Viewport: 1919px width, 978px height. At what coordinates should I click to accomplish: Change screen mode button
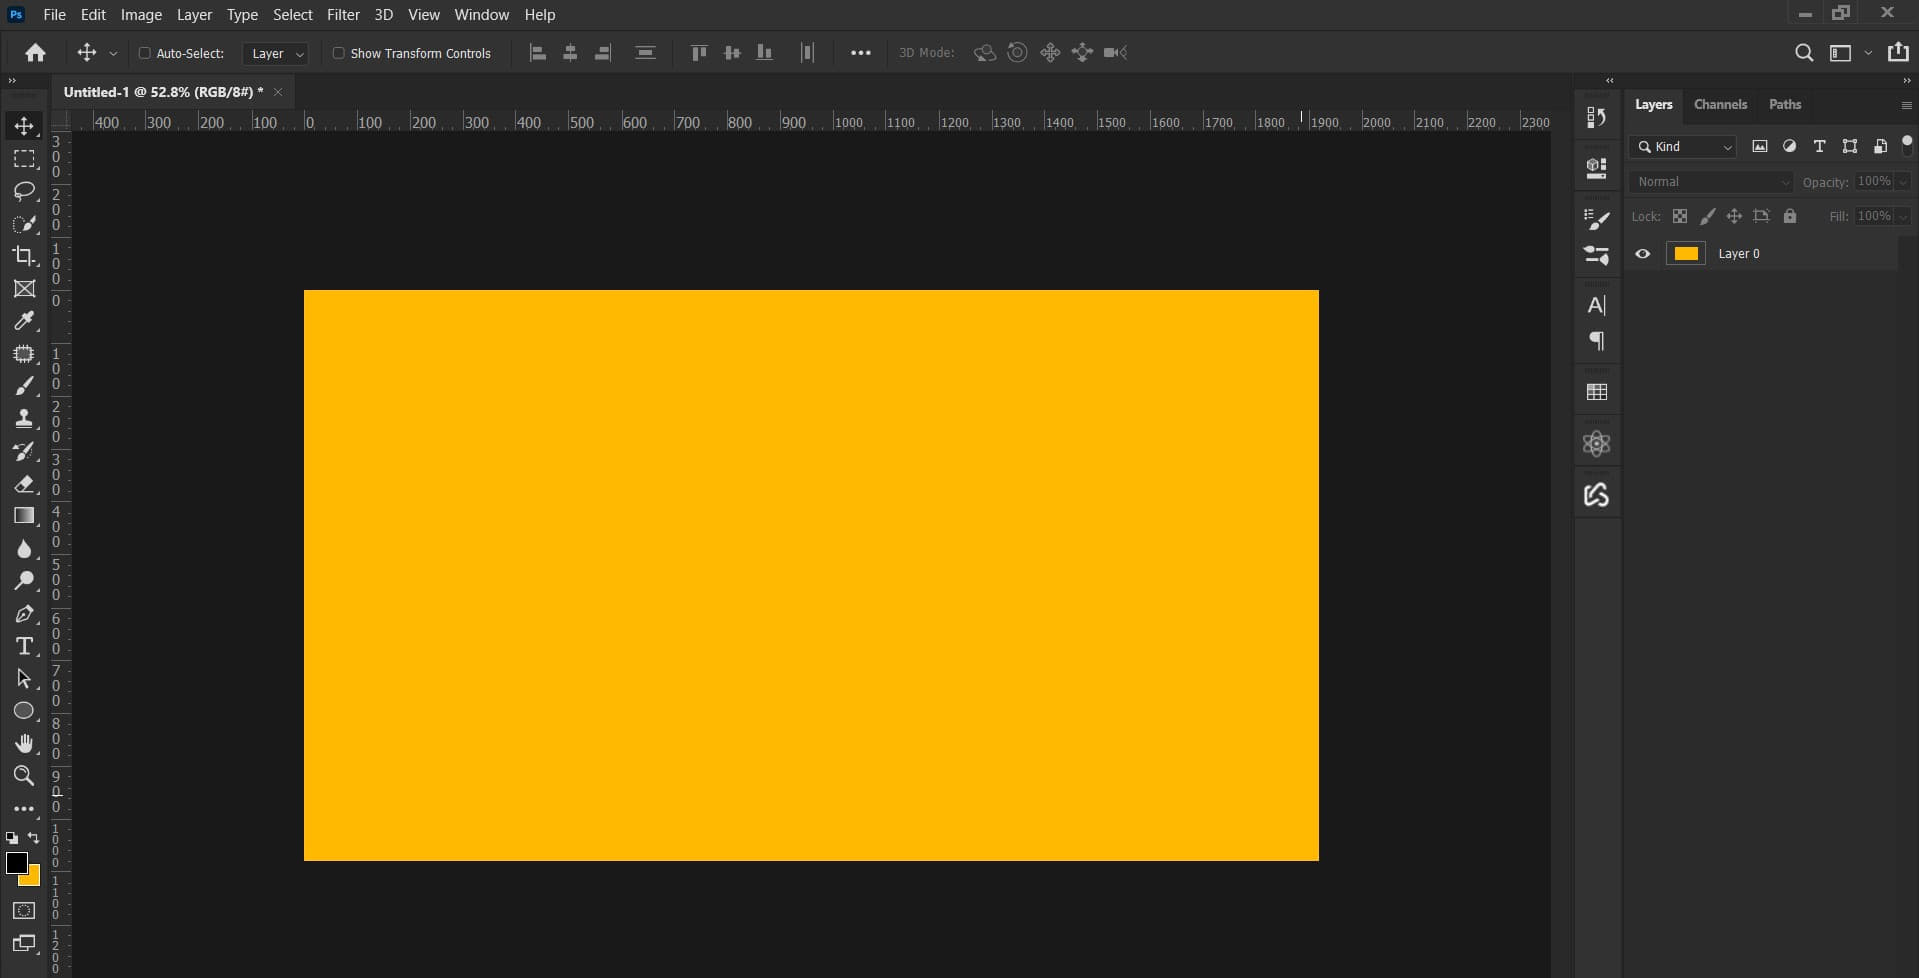pos(24,943)
